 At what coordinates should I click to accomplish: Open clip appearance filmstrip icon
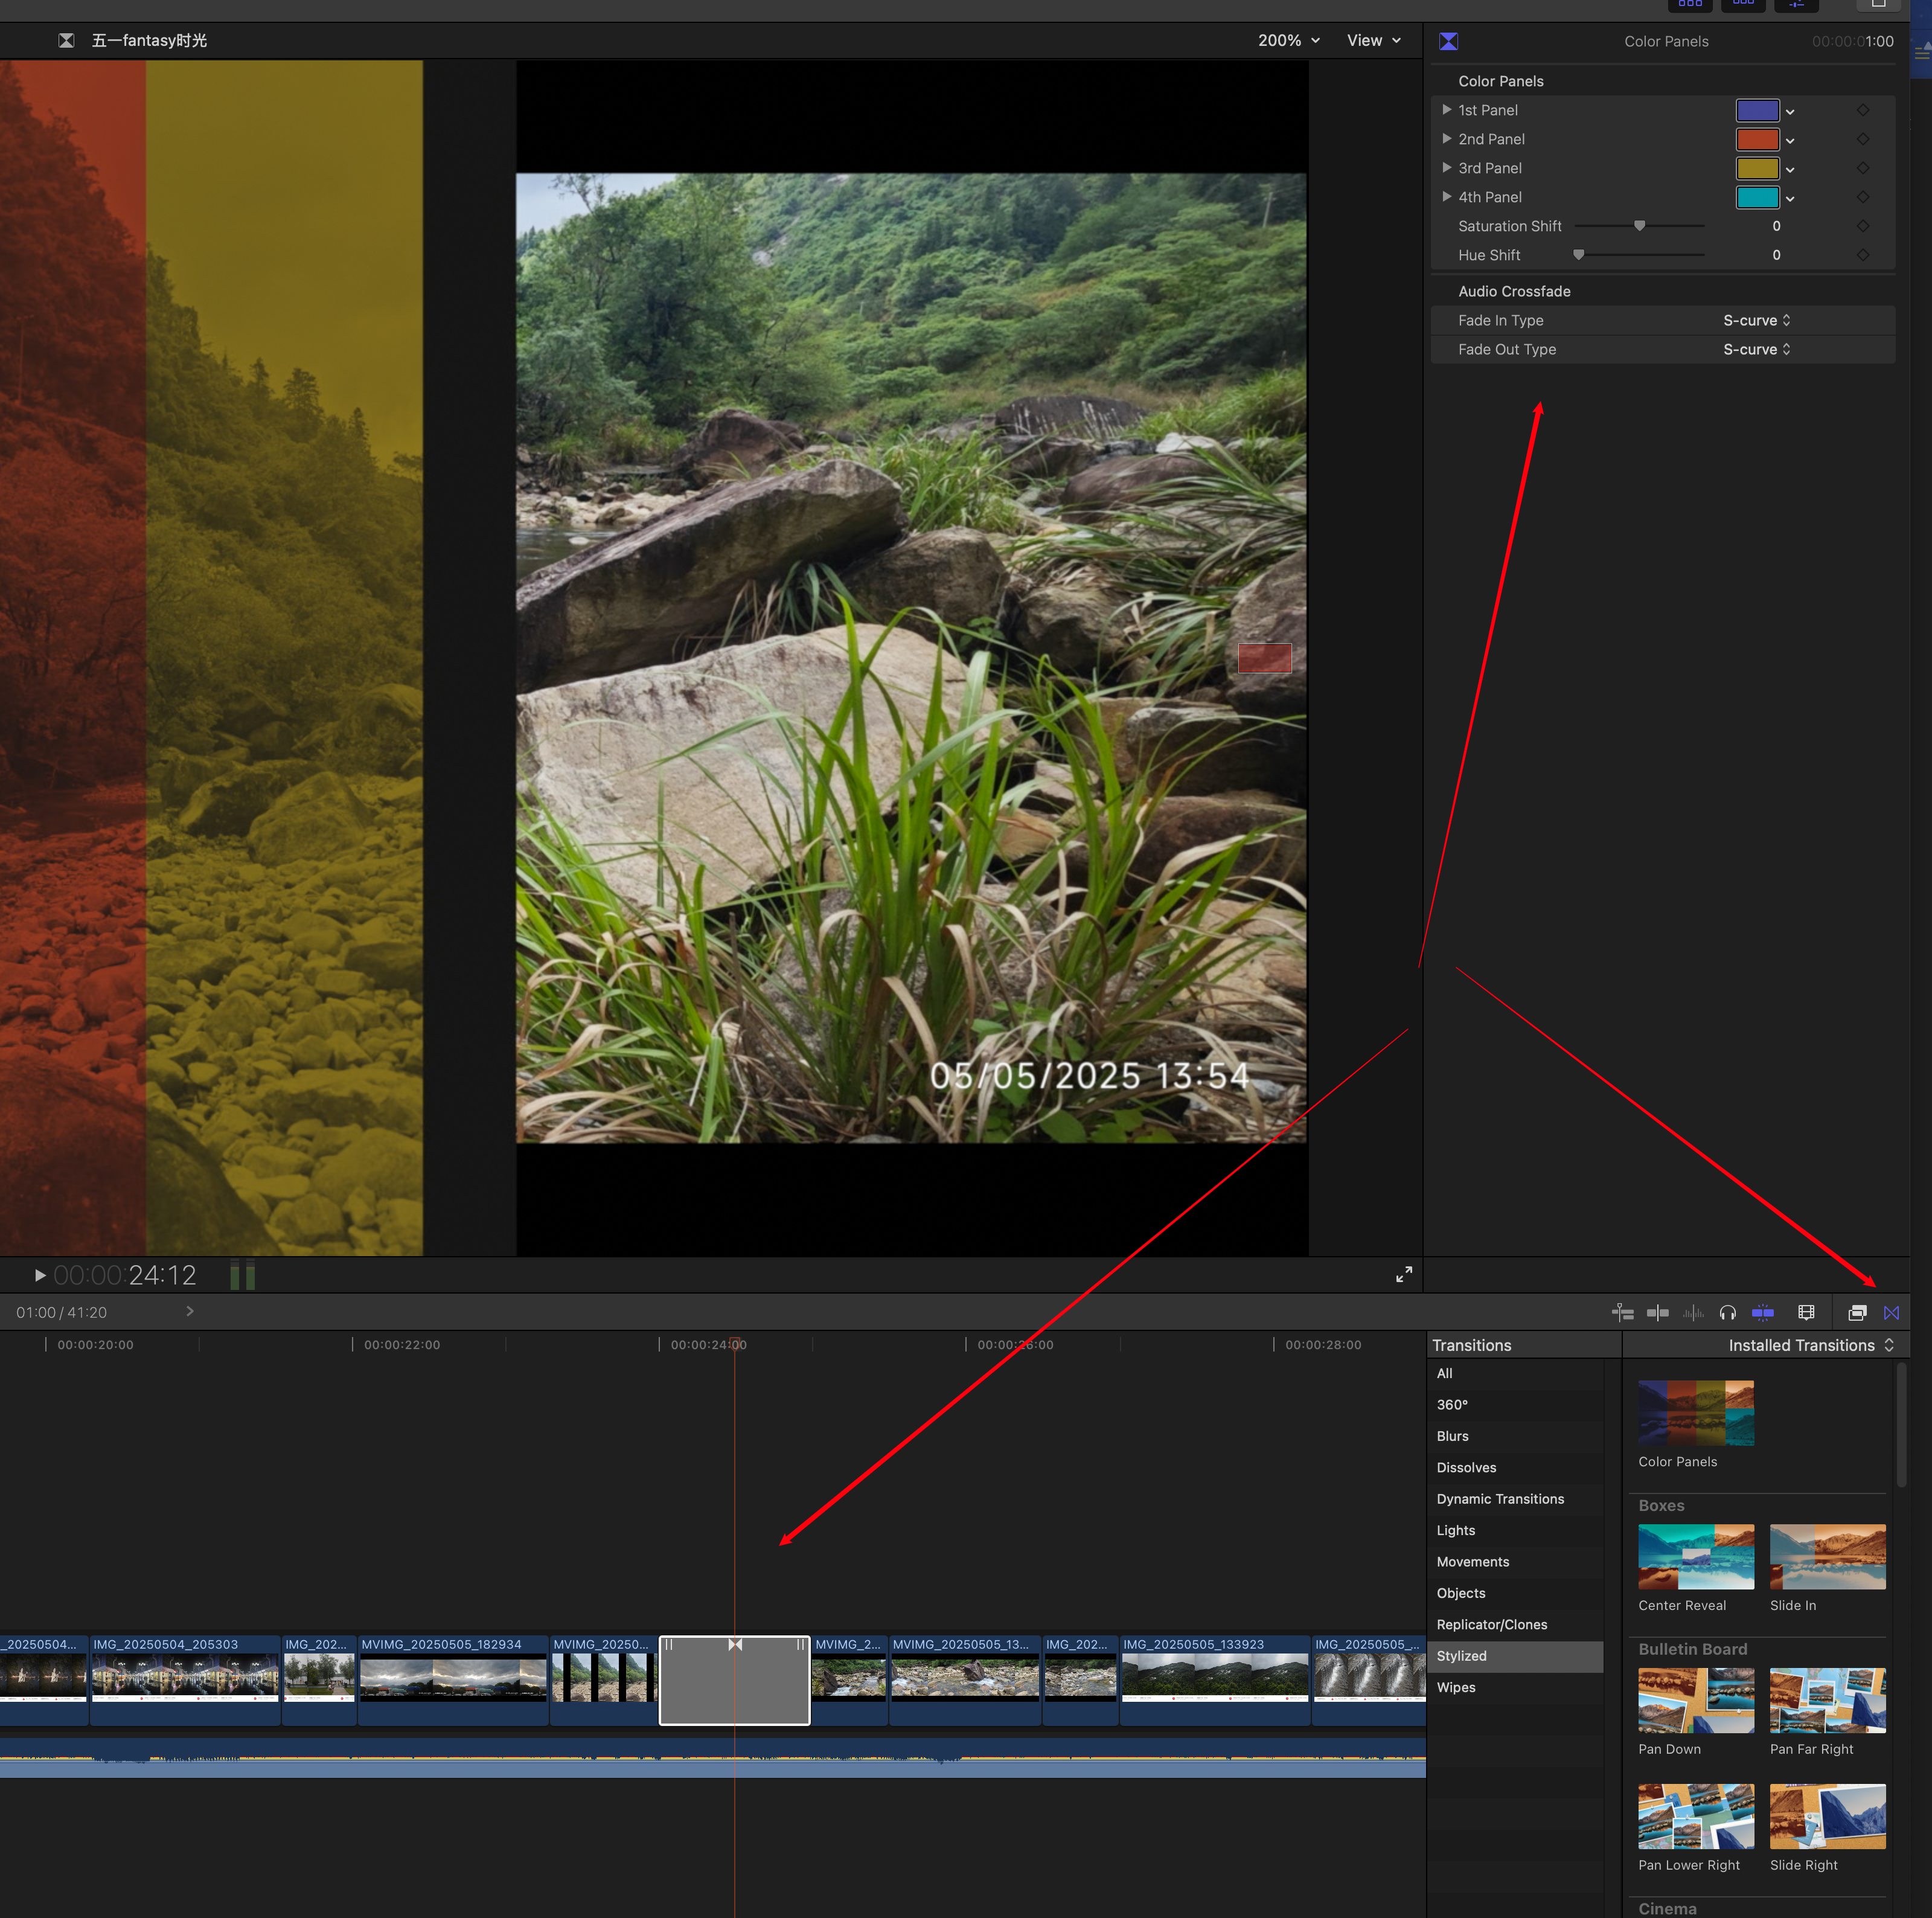pos(1806,1313)
